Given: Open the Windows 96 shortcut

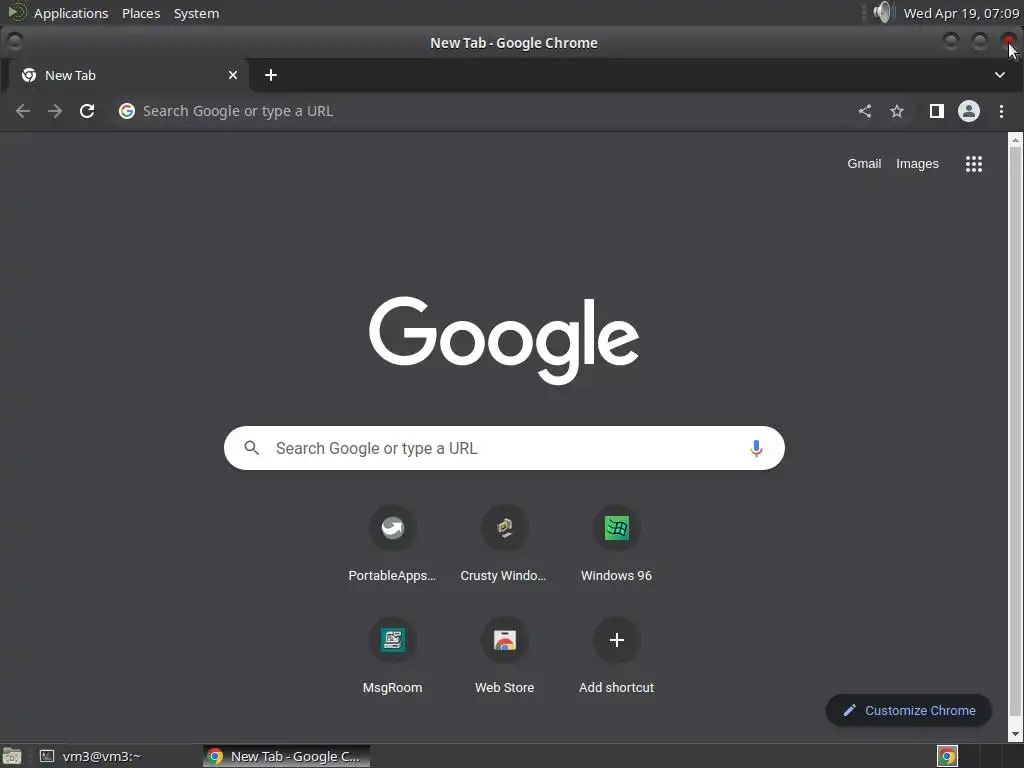Looking at the screenshot, I should tap(616, 543).
